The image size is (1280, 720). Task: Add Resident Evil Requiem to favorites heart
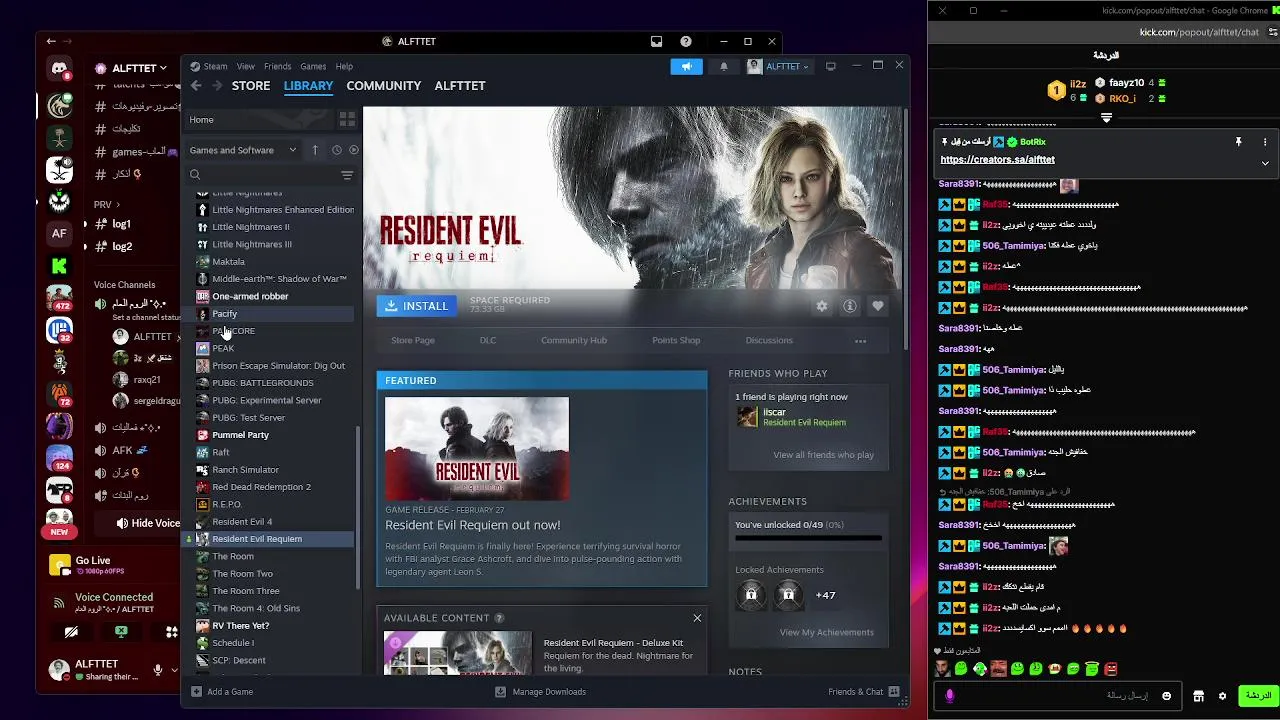(878, 306)
